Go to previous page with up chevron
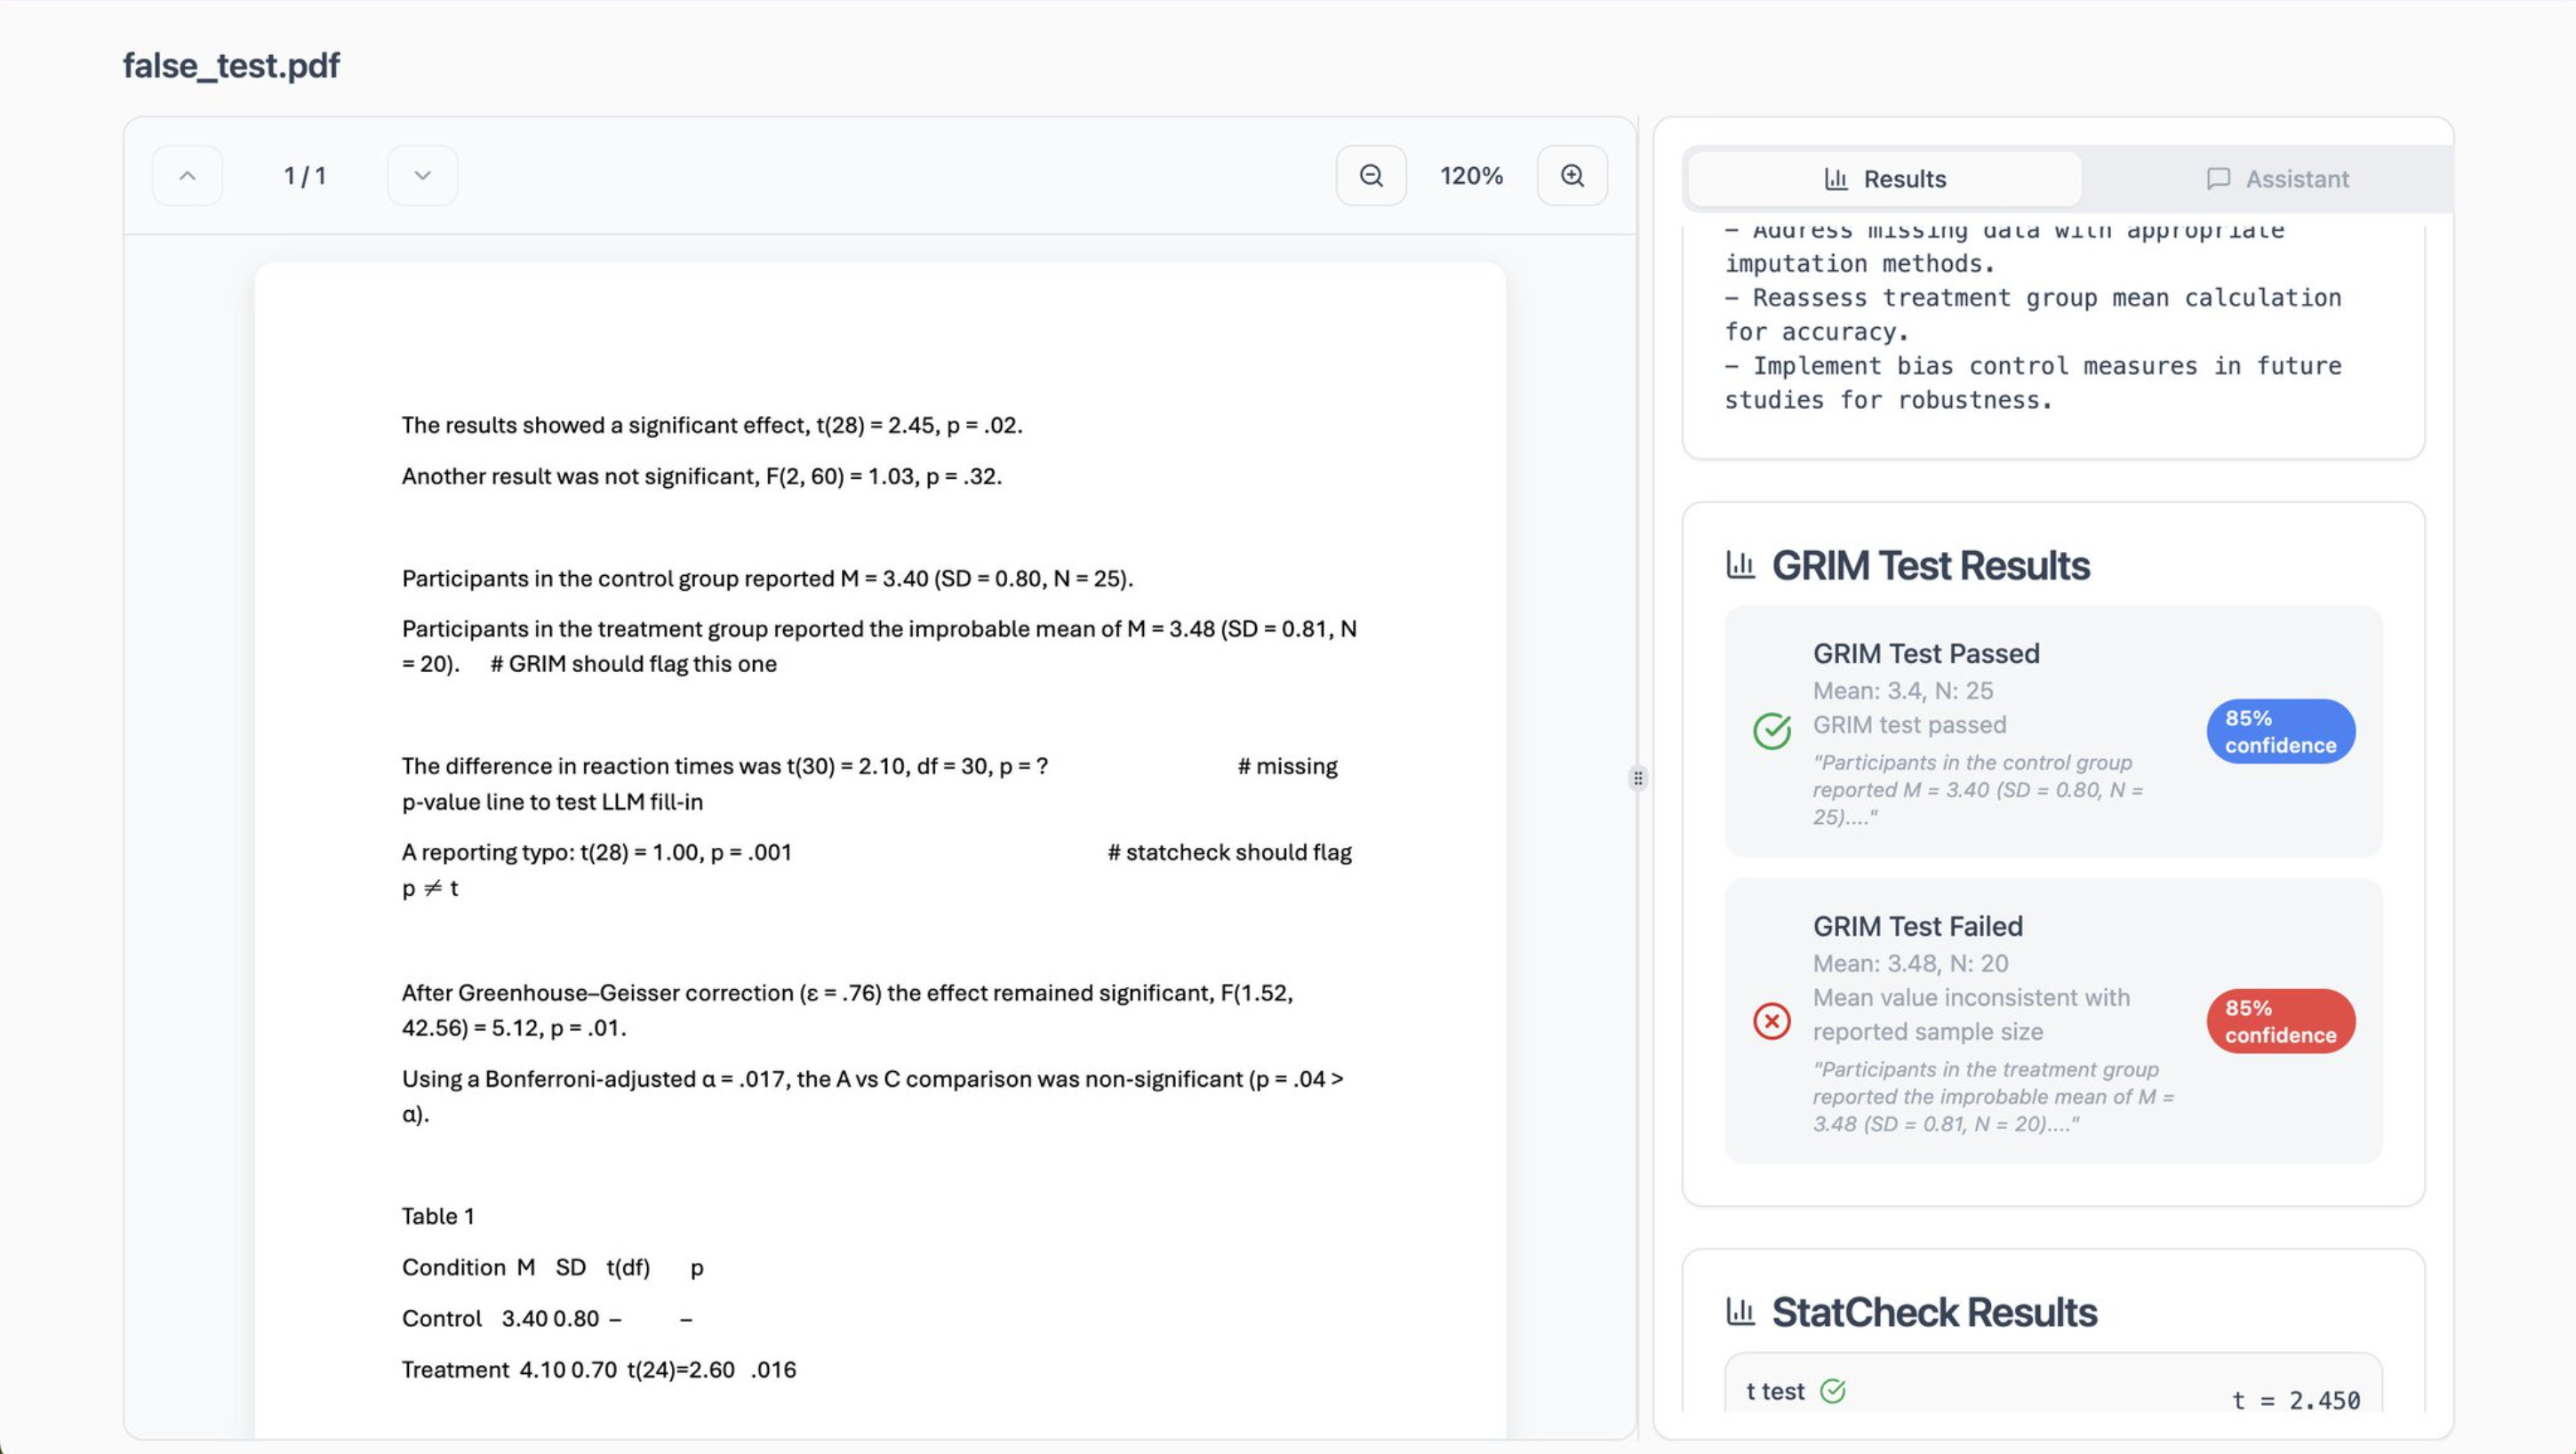Viewport: 2576px width, 1454px height. point(187,176)
